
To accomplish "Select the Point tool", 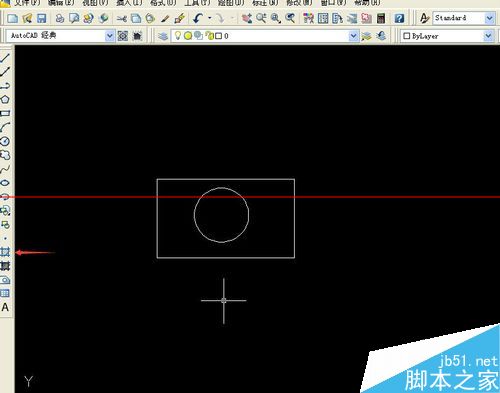I will coord(5,238).
